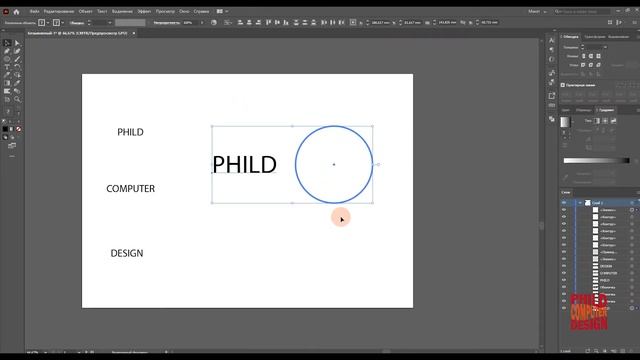Toggle visibility eye of DESIGN layer row
Screen dimensions: 640x360
click(x=564, y=266)
